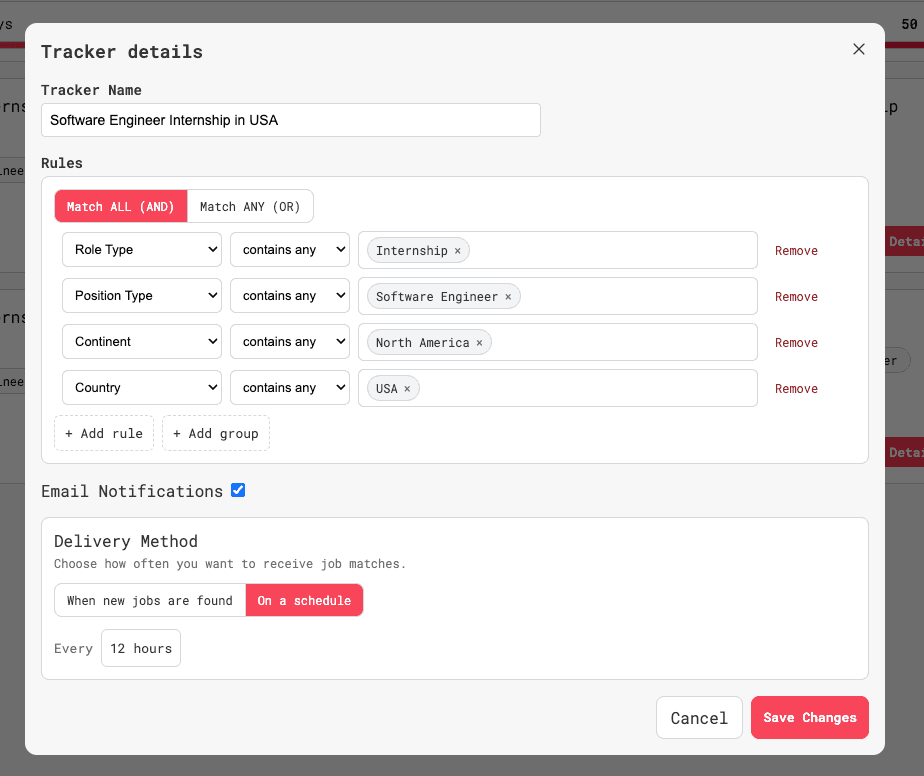Open the Continent field dropdown
This screenshot has width=924, height=776.
[x=142, y=342]
